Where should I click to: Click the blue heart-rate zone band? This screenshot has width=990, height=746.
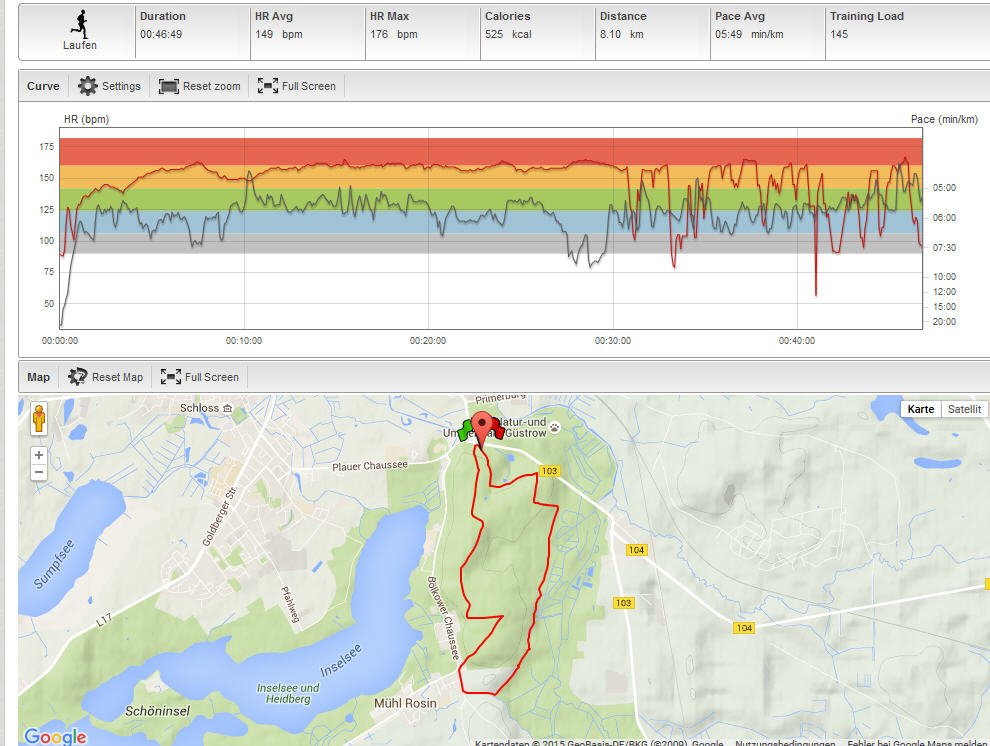pos(491,222)
